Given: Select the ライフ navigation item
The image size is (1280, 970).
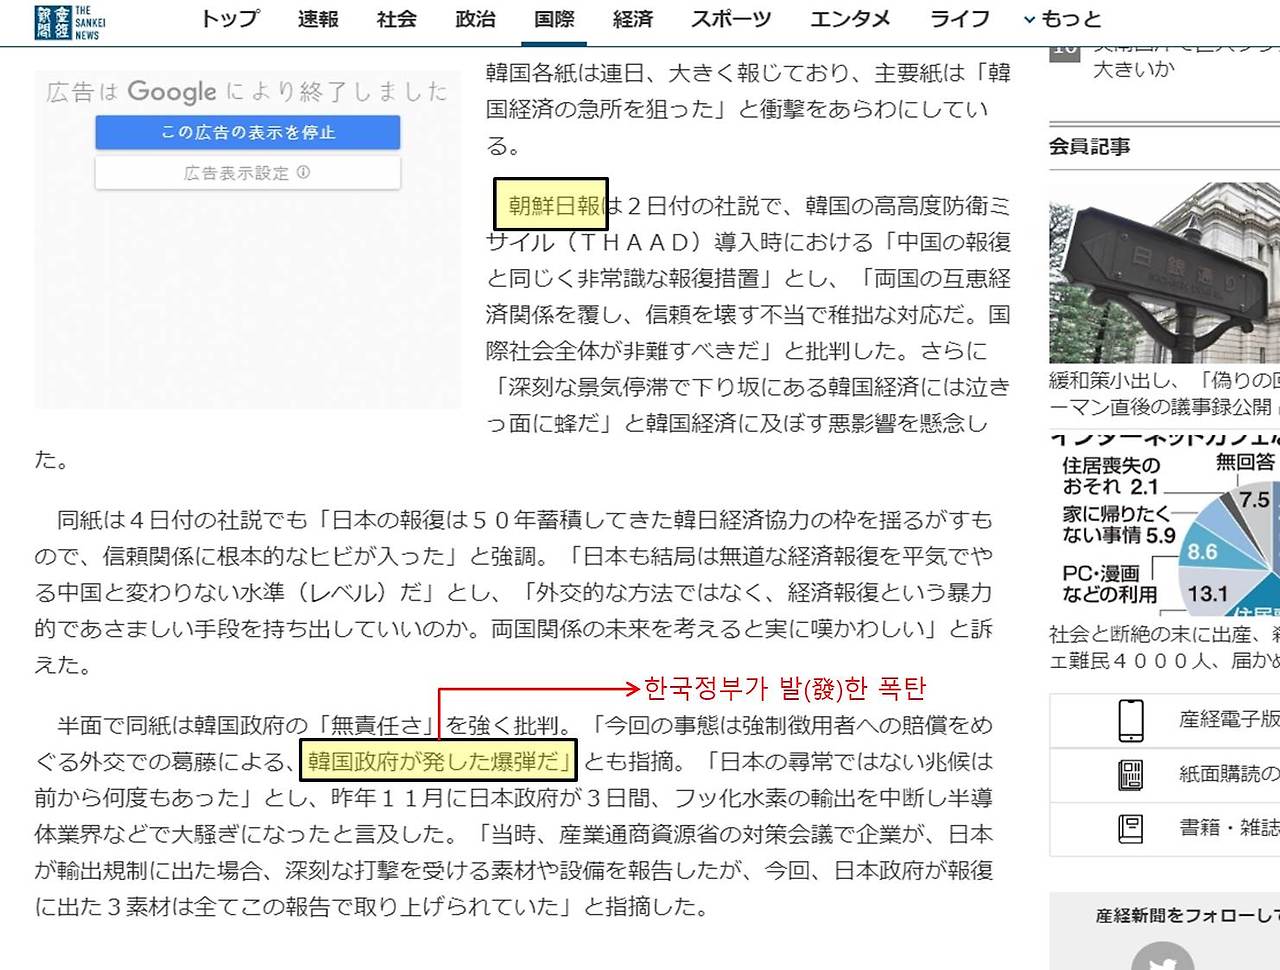Looking at the screenshot, I should [x=960, y=19].
